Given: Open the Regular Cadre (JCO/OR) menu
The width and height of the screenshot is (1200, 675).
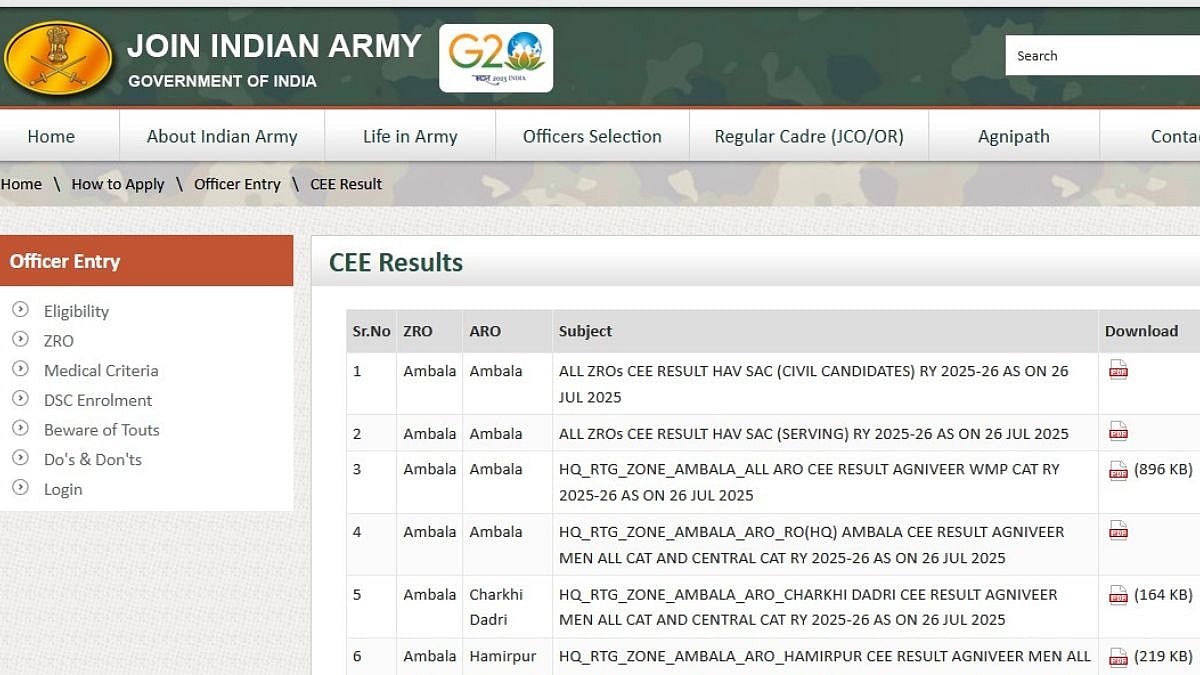Looking at the screenshot, I should 808,136.
